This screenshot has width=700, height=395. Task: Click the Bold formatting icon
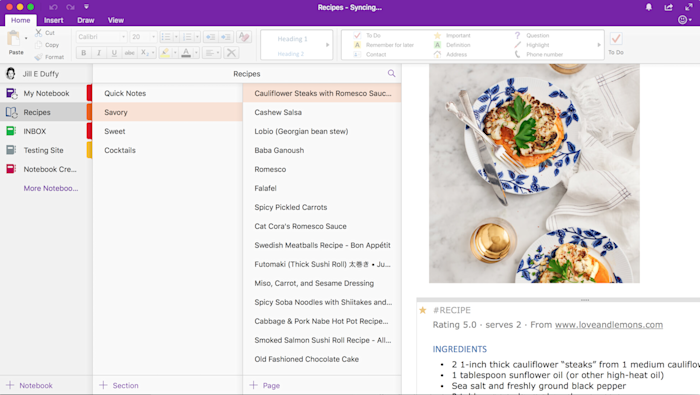[83, 53]
